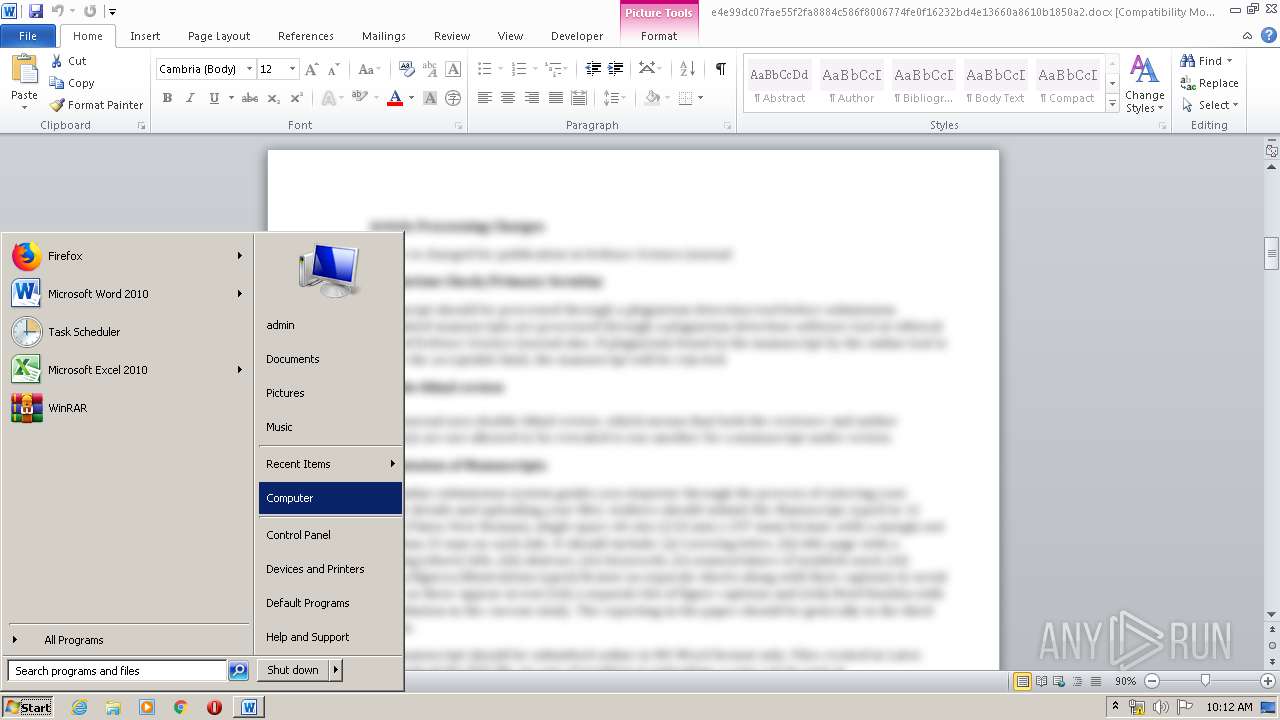
Task: Open Font name dropdown Cambria (Body)
Action: 250,69
